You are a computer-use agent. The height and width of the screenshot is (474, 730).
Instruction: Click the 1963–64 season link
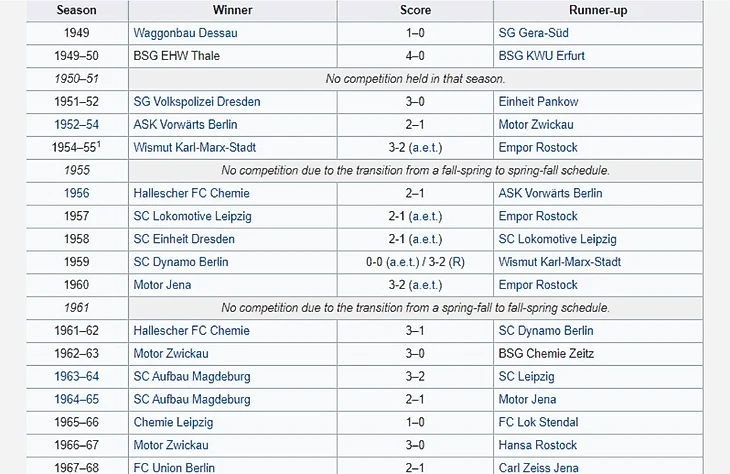point(76,377)
